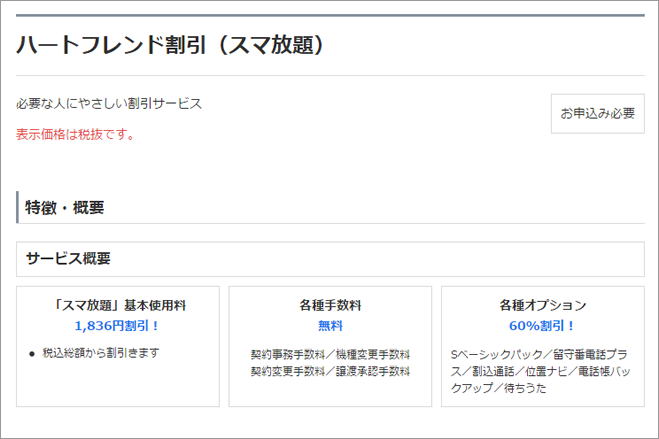The width and height of the screenshot is (659, 439).
Task: Click the 税込総額から割引きます bullet item
Action: (101, 353)
